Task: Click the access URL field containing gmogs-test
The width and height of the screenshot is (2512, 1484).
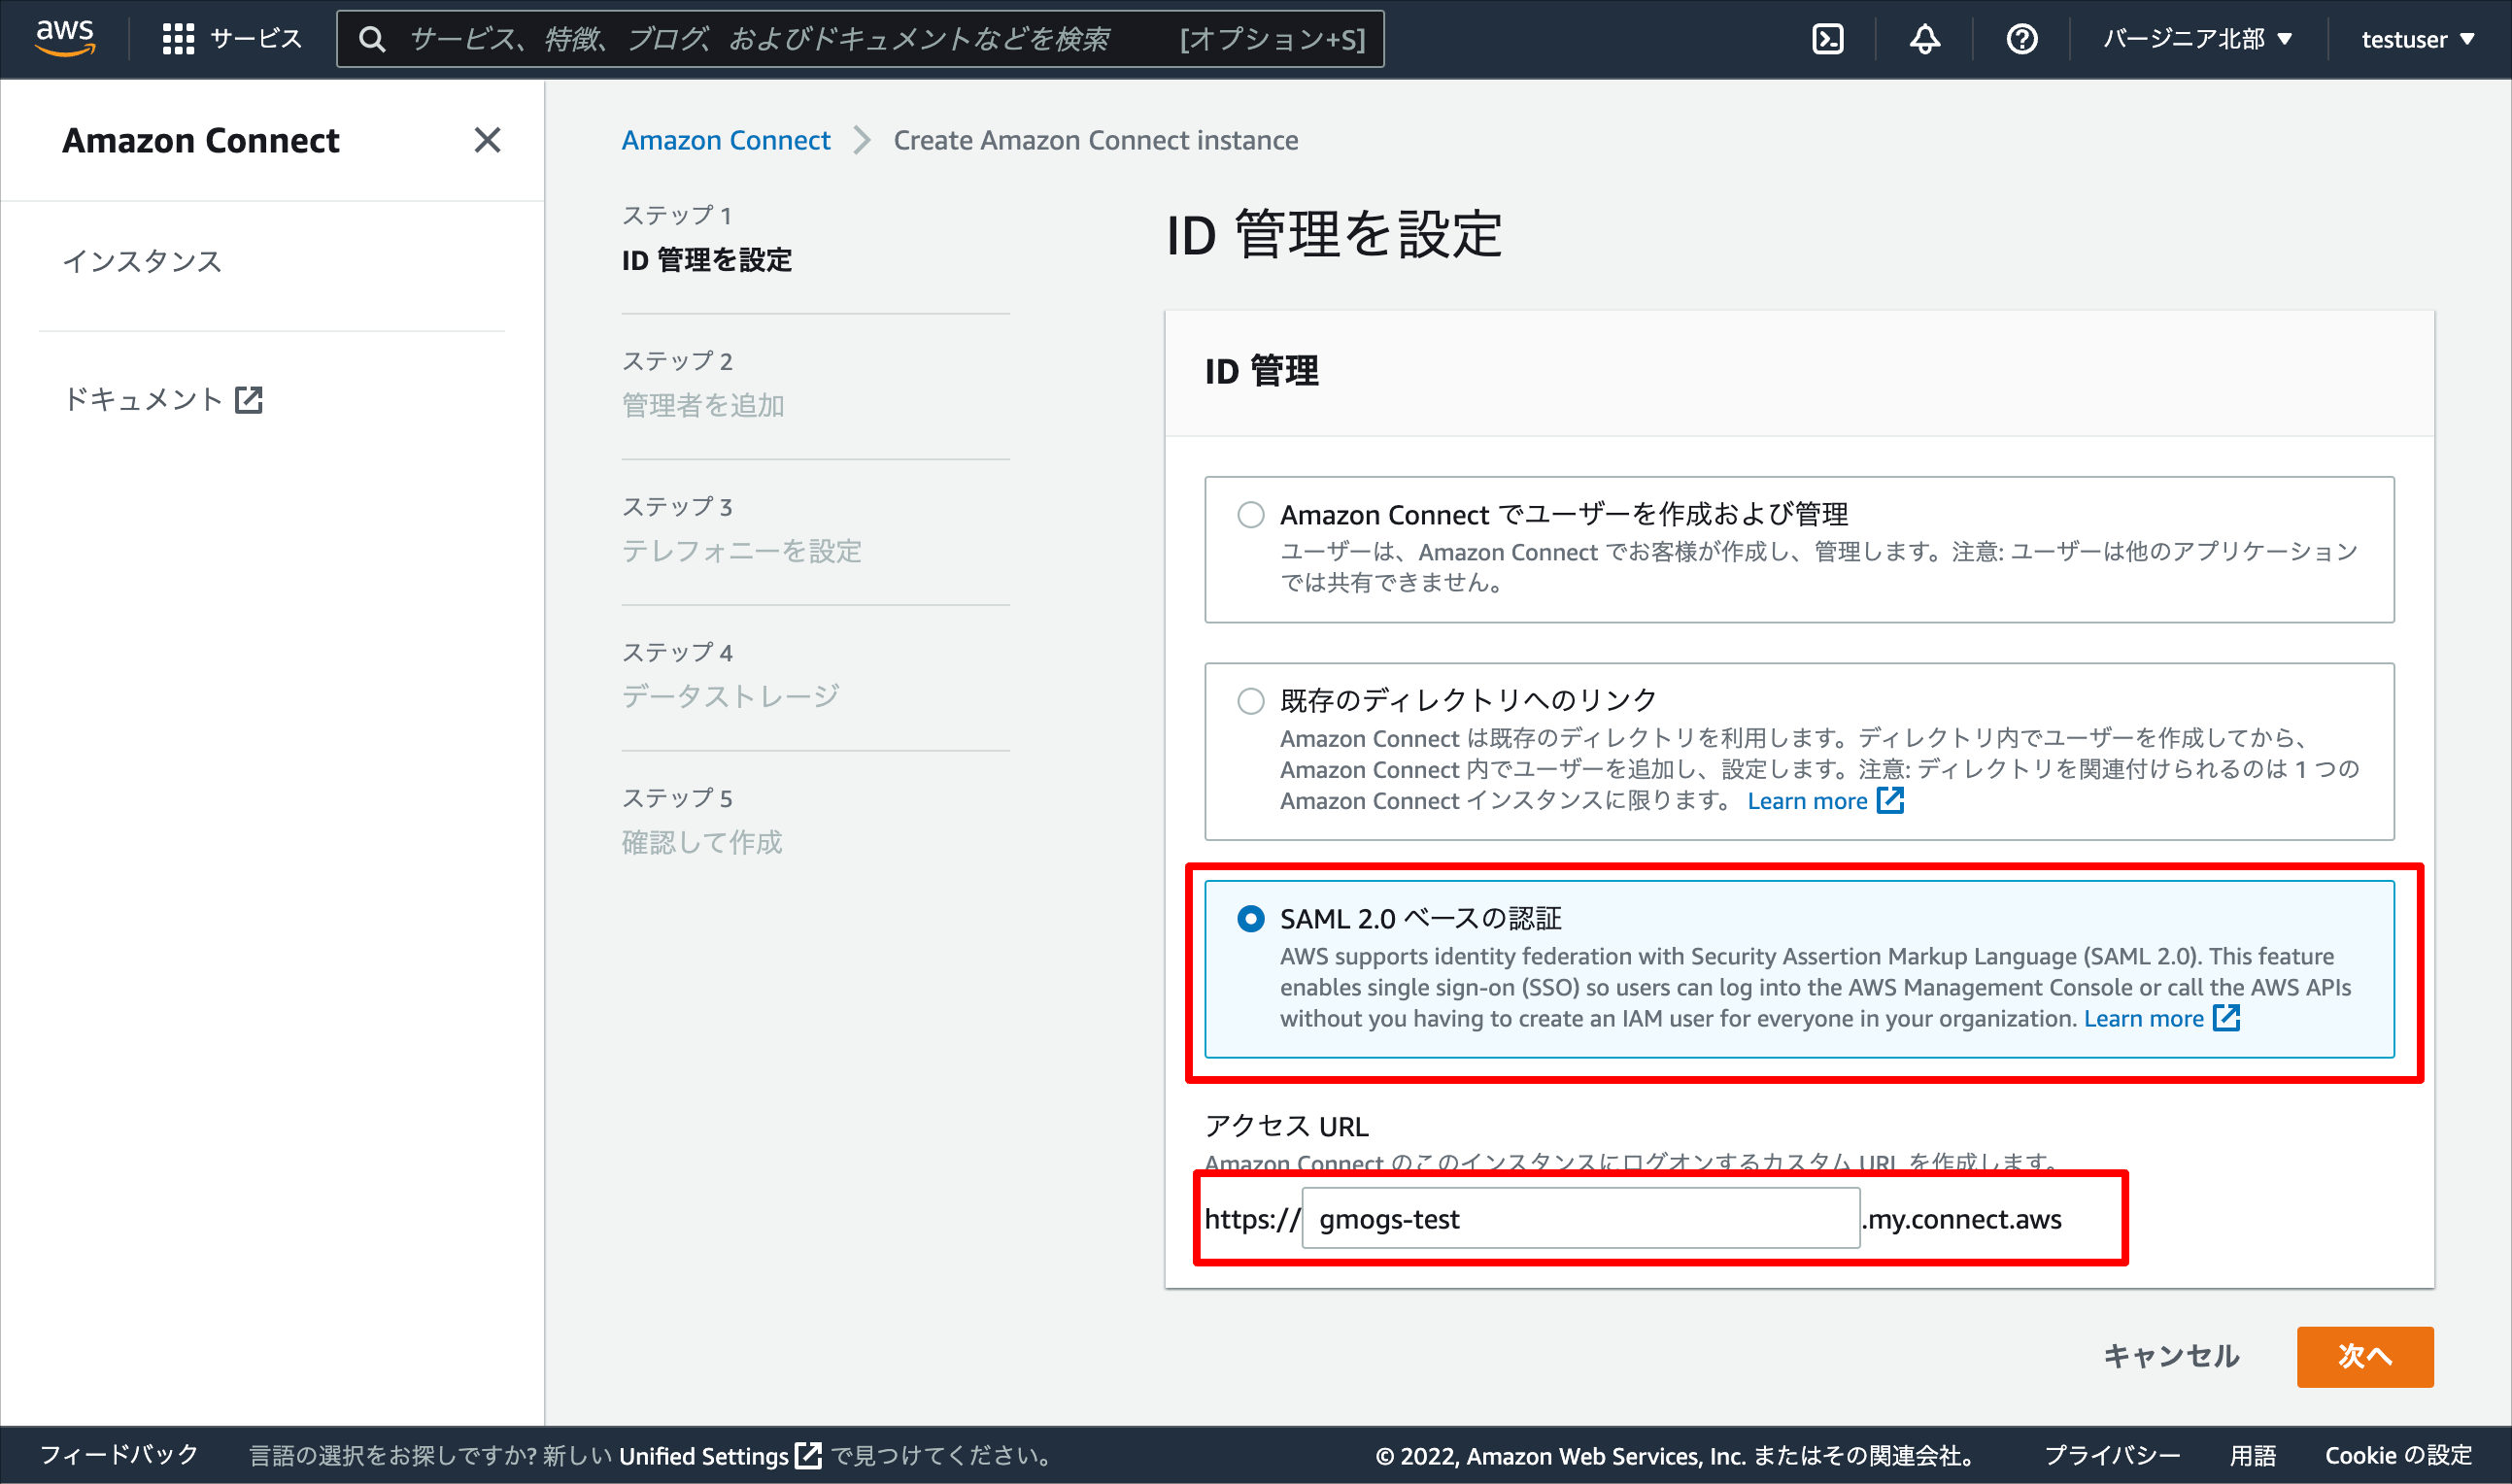Action: pos(1580,1218)
